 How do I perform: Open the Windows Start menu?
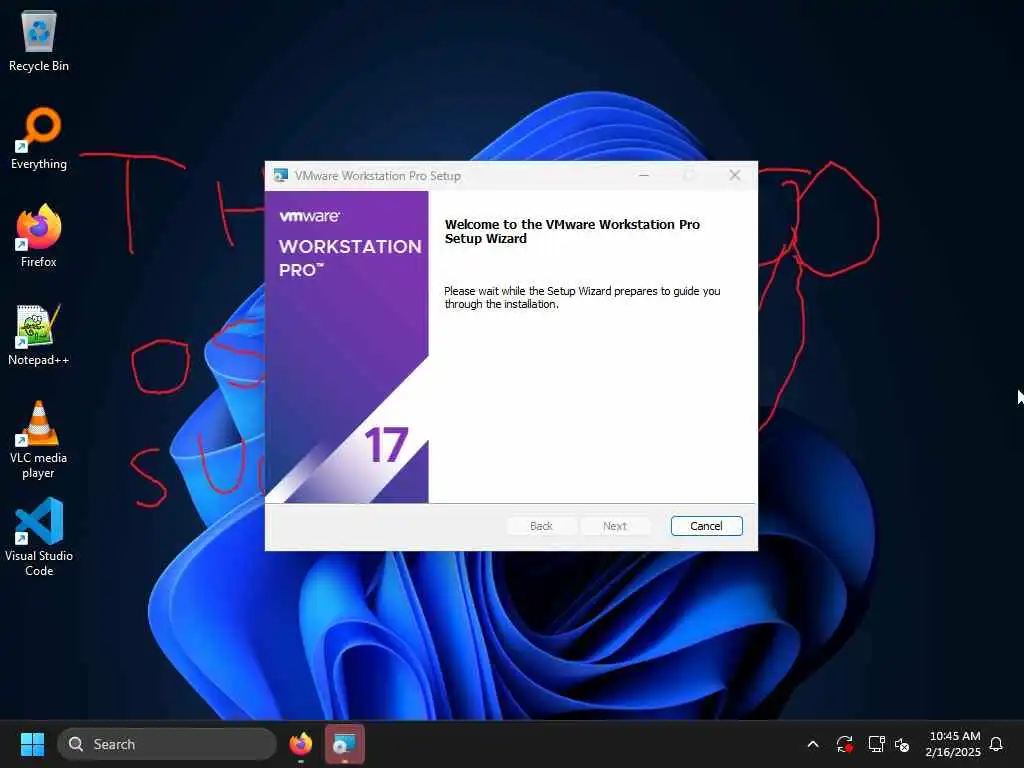coord(32,744)
